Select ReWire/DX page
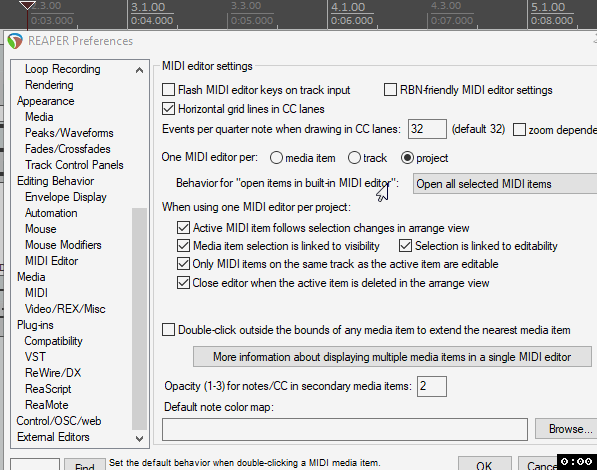Viewport: 597px width, 470px height. (53, 373)
